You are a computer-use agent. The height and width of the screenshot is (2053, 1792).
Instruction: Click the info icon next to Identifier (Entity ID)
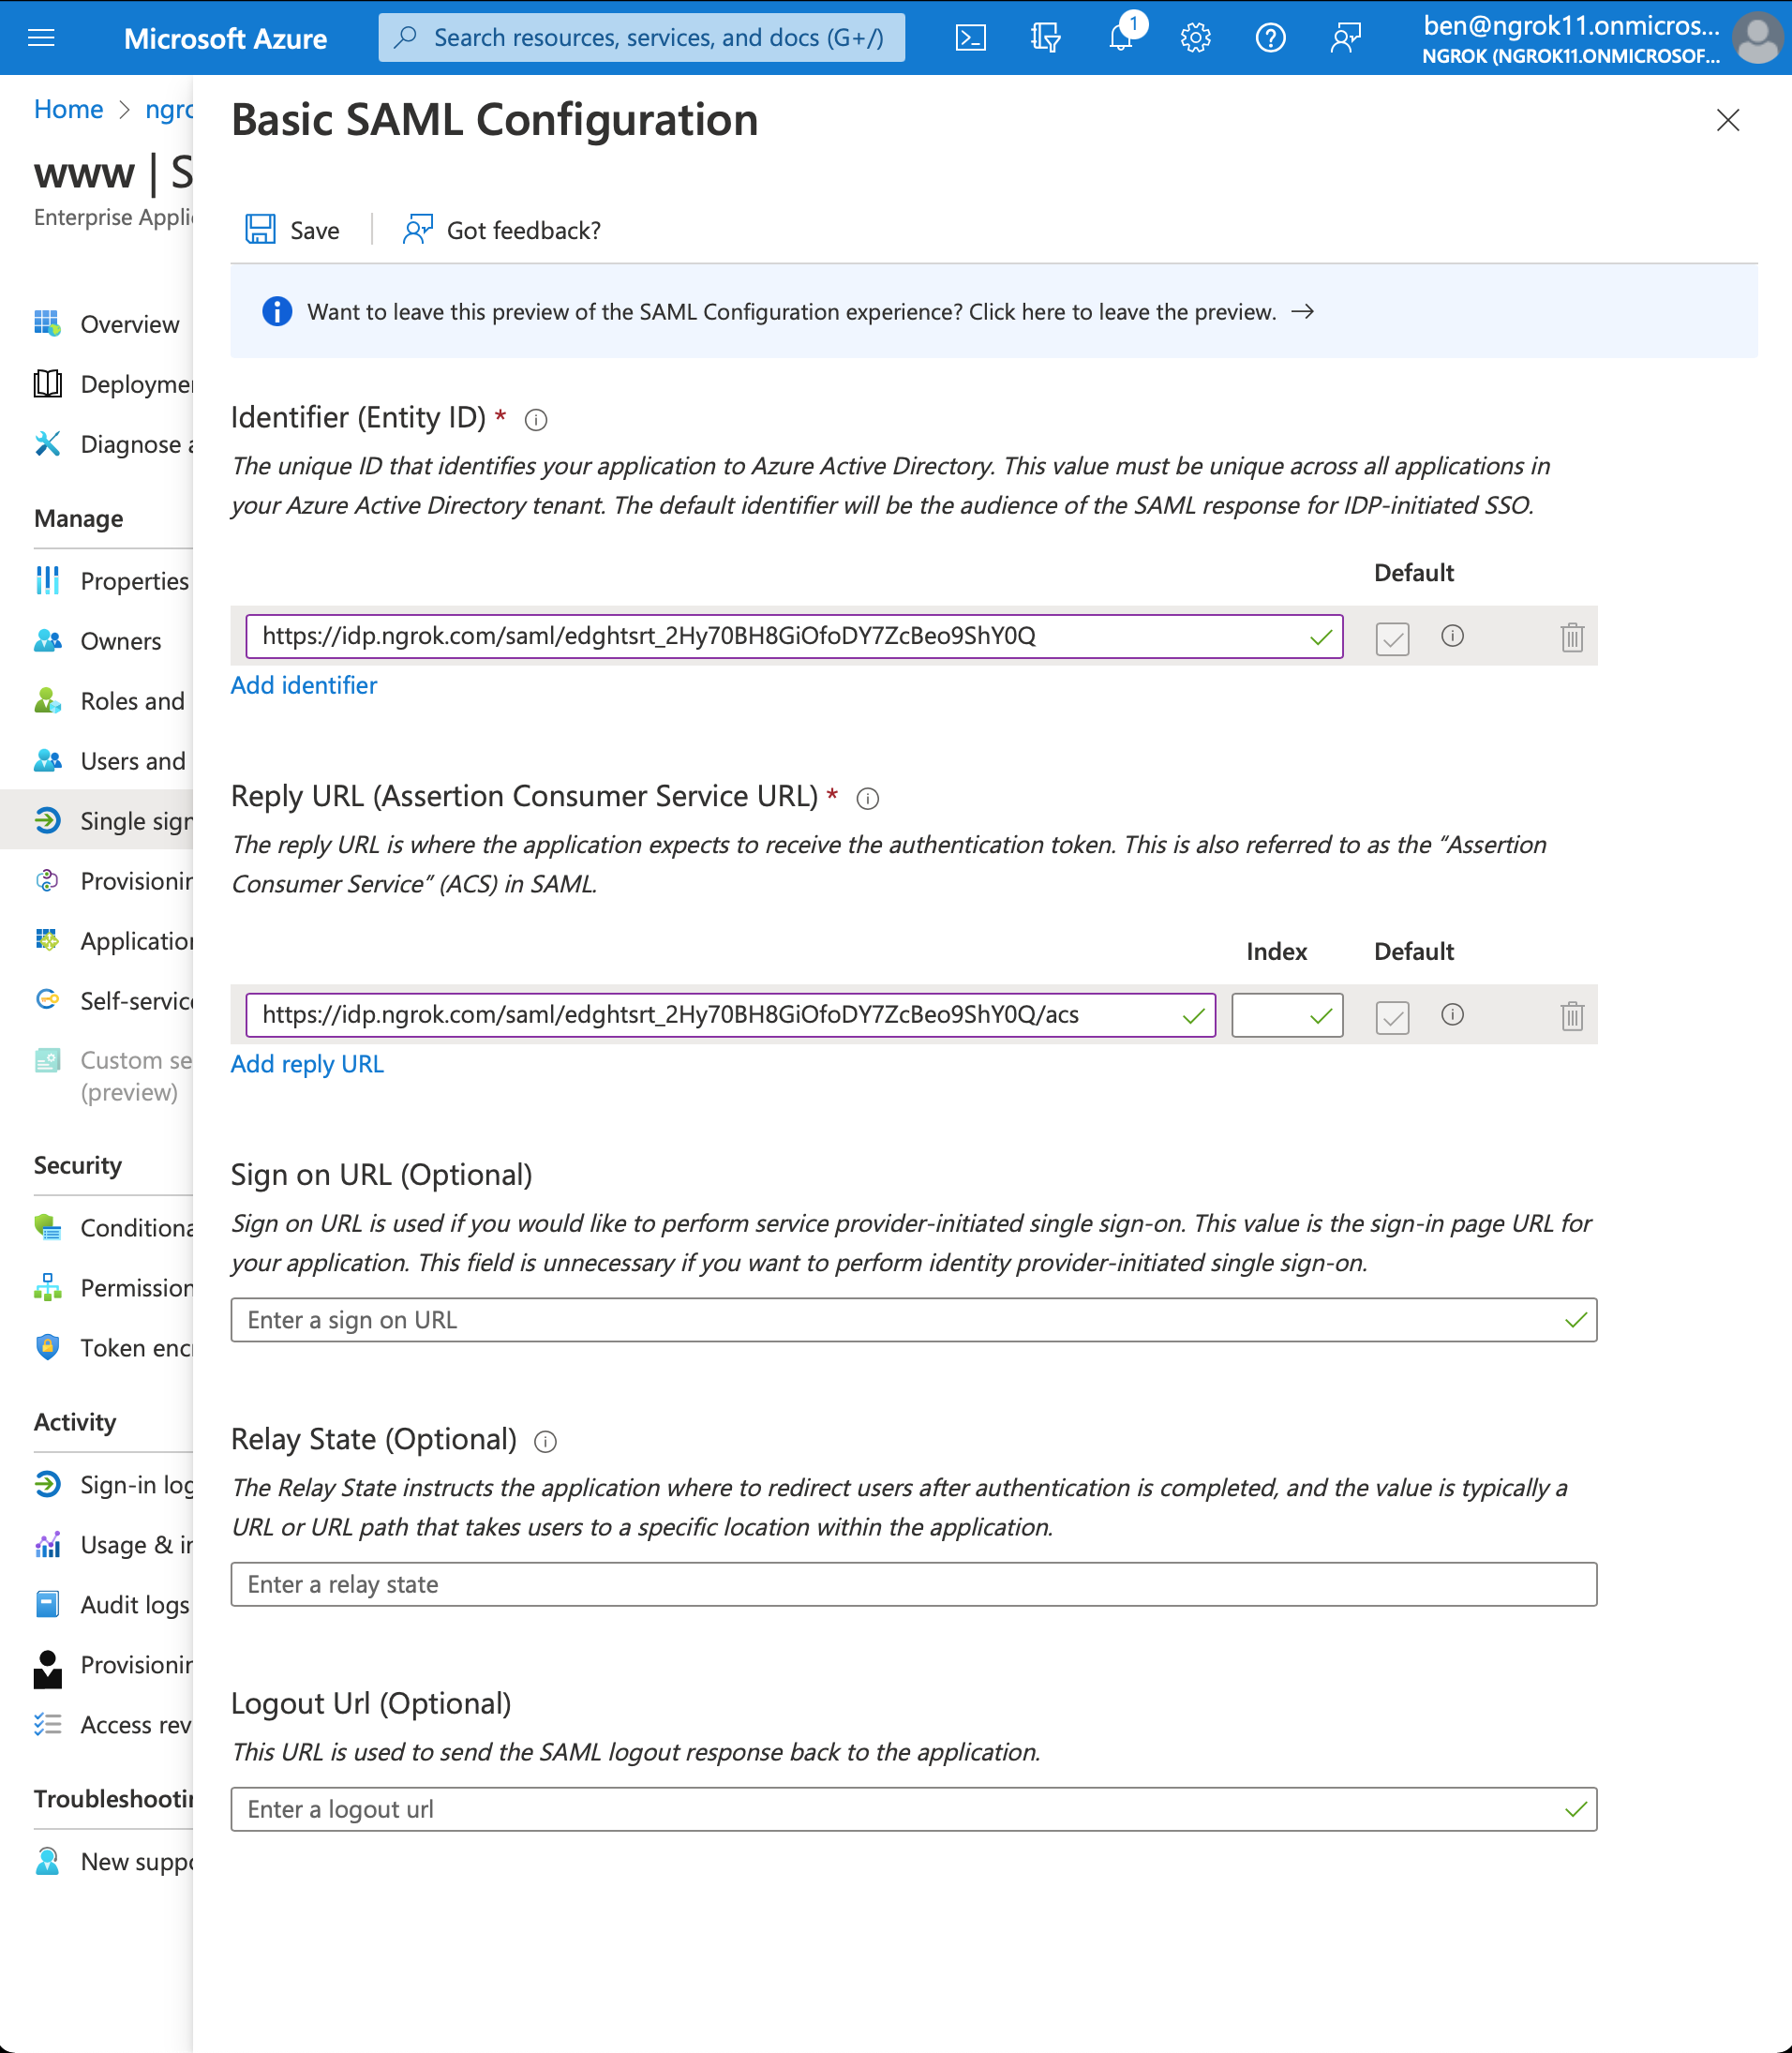click(x=536, y=420)
